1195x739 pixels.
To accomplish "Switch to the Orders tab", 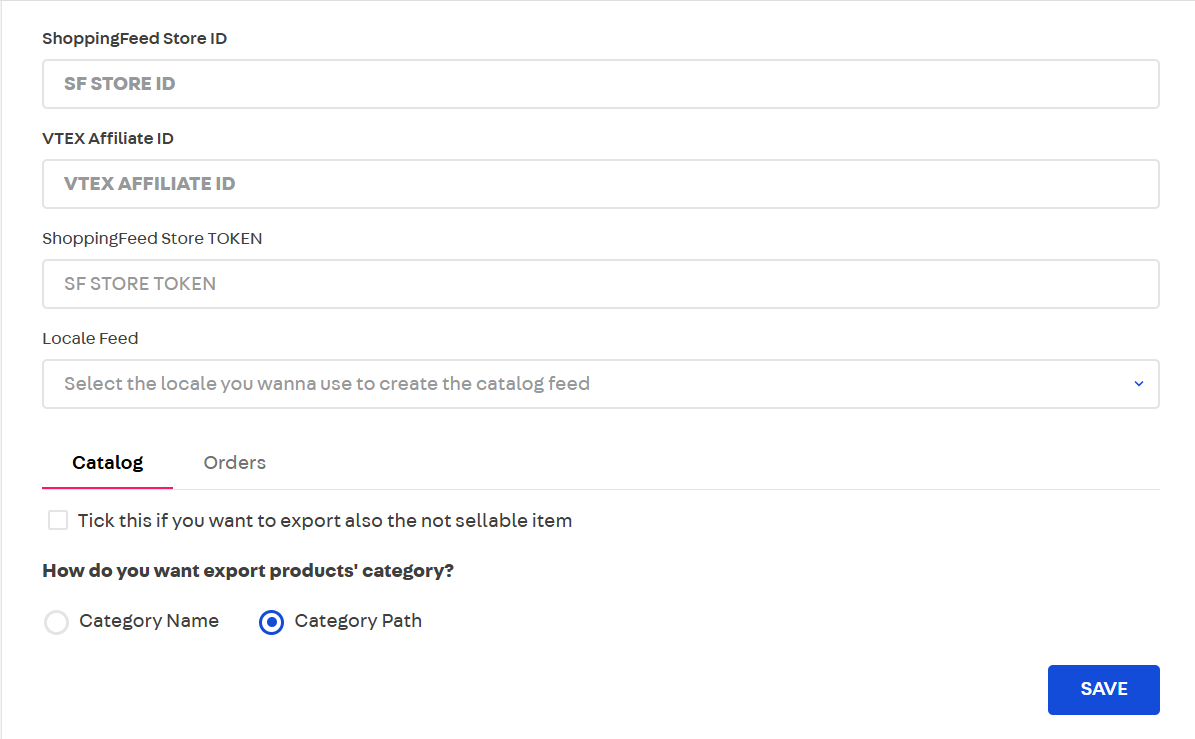I will point(234,463).
